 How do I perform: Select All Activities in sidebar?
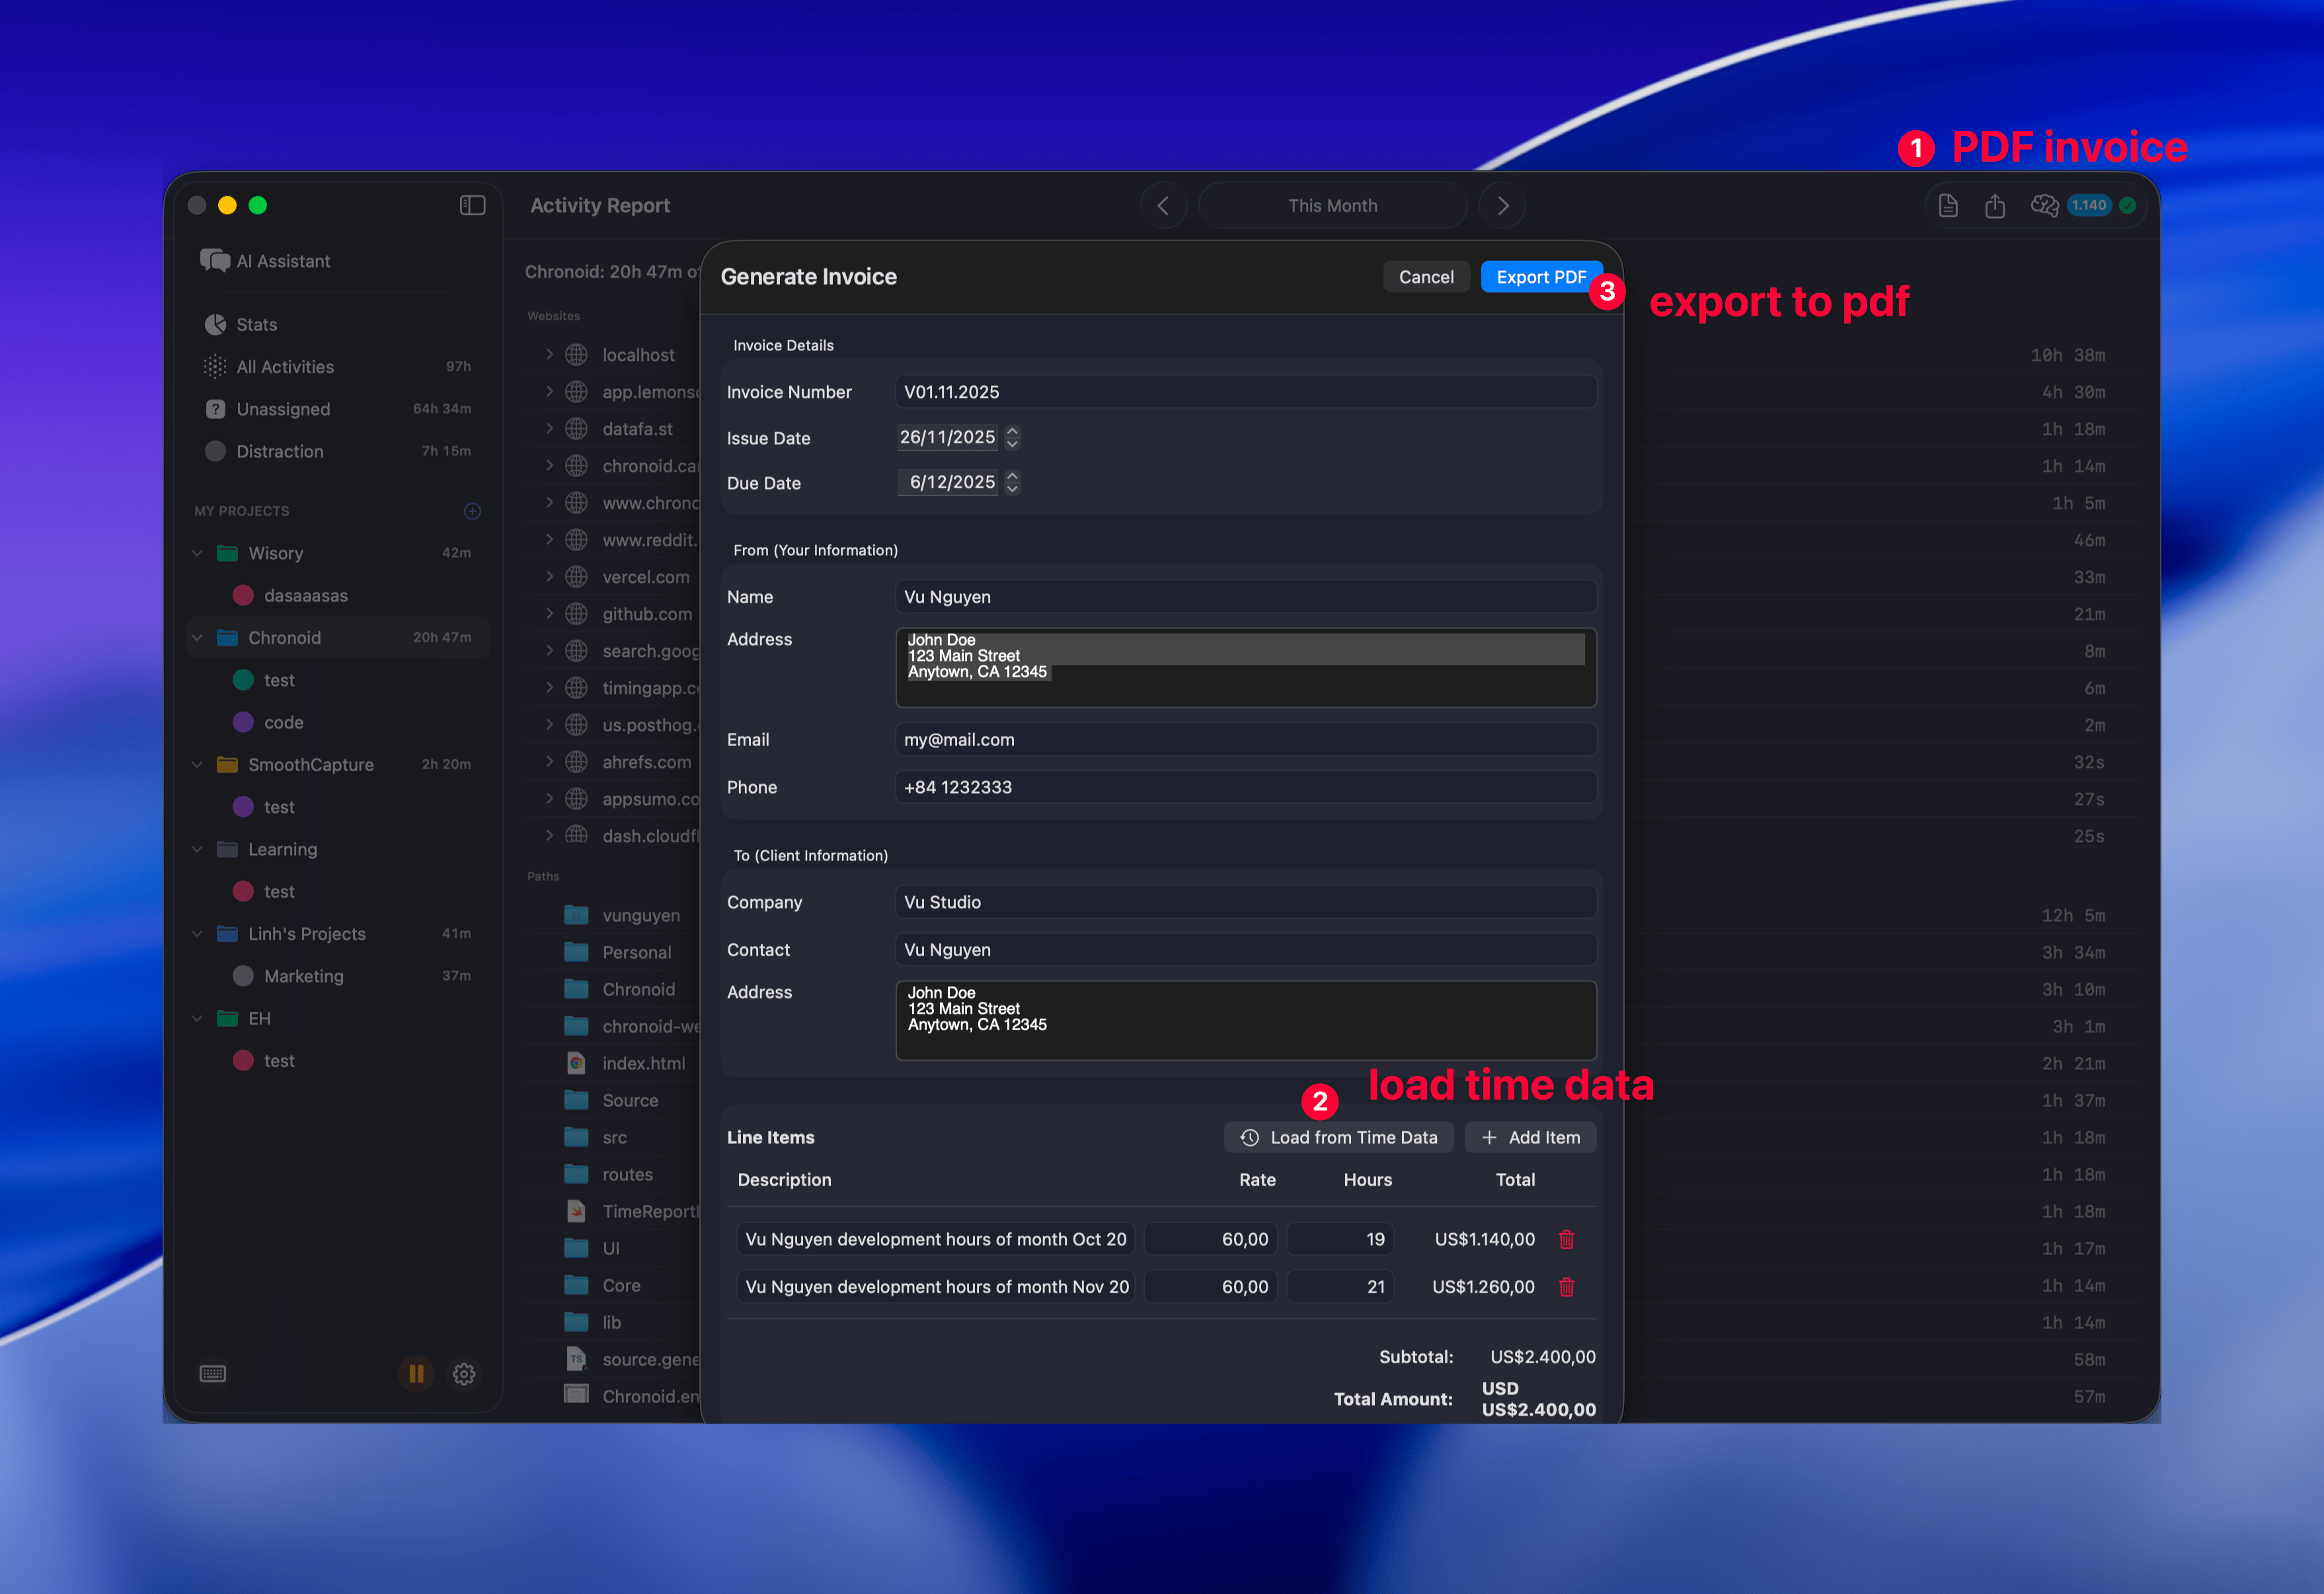point(285,367)
